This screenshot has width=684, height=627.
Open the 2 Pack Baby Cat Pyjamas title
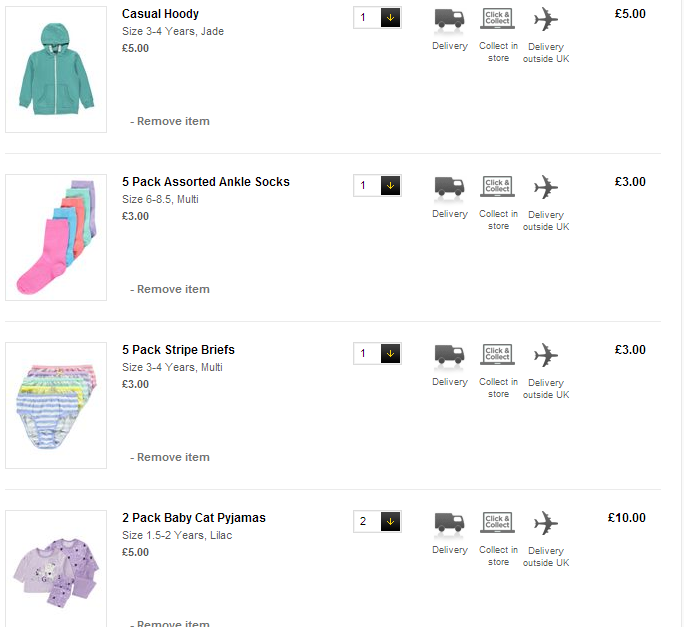click(194, 518)
